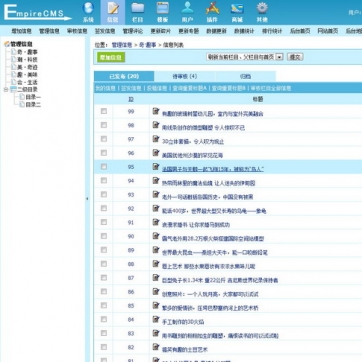Tick the checkbox for row ID 98
This screenshot has width=362, height=362.
click(x=104, y=125)
